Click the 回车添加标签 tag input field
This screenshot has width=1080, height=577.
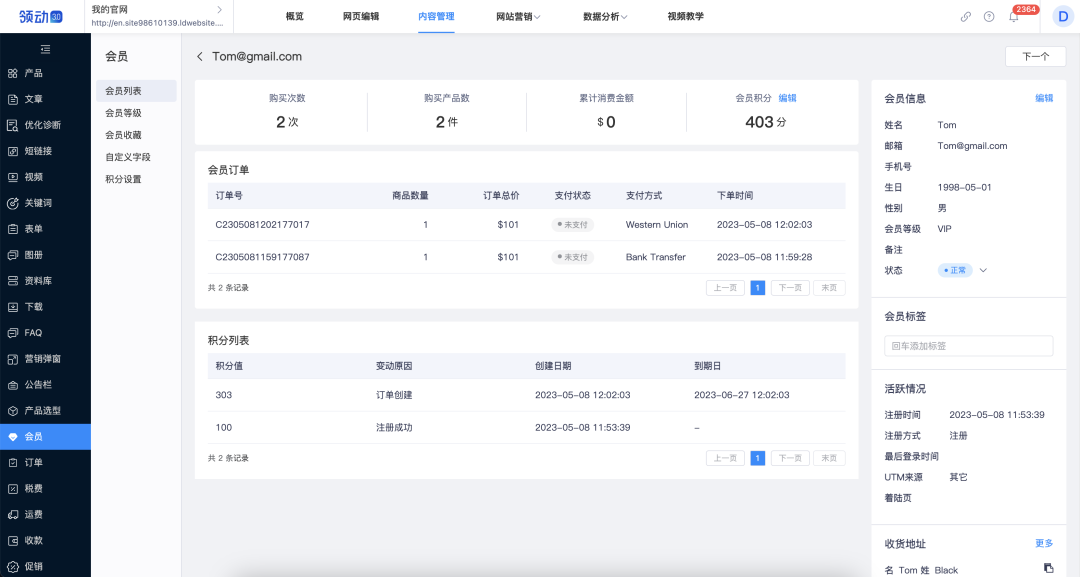click(968, 346)
